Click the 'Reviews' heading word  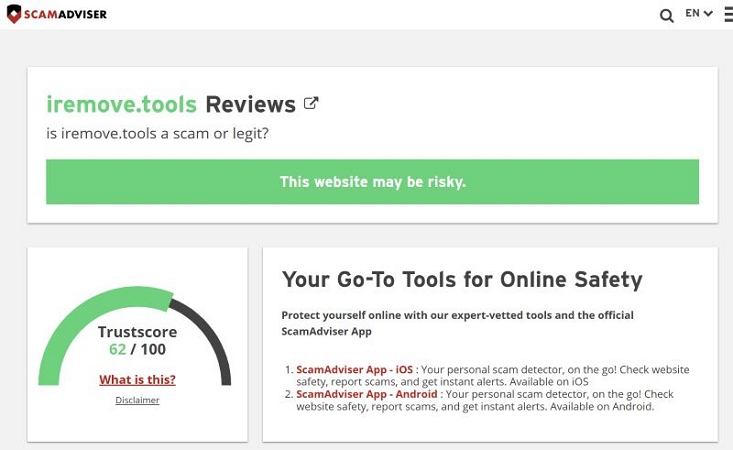click(x=251, y=104)
